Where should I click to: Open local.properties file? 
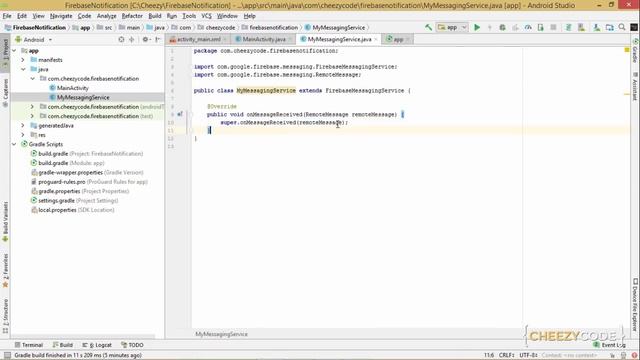pos(73,210)
